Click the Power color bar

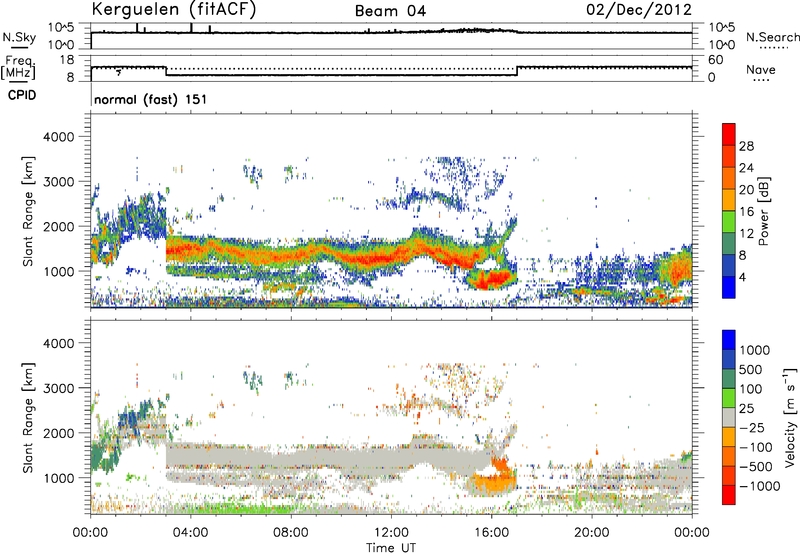click(729, 211)
